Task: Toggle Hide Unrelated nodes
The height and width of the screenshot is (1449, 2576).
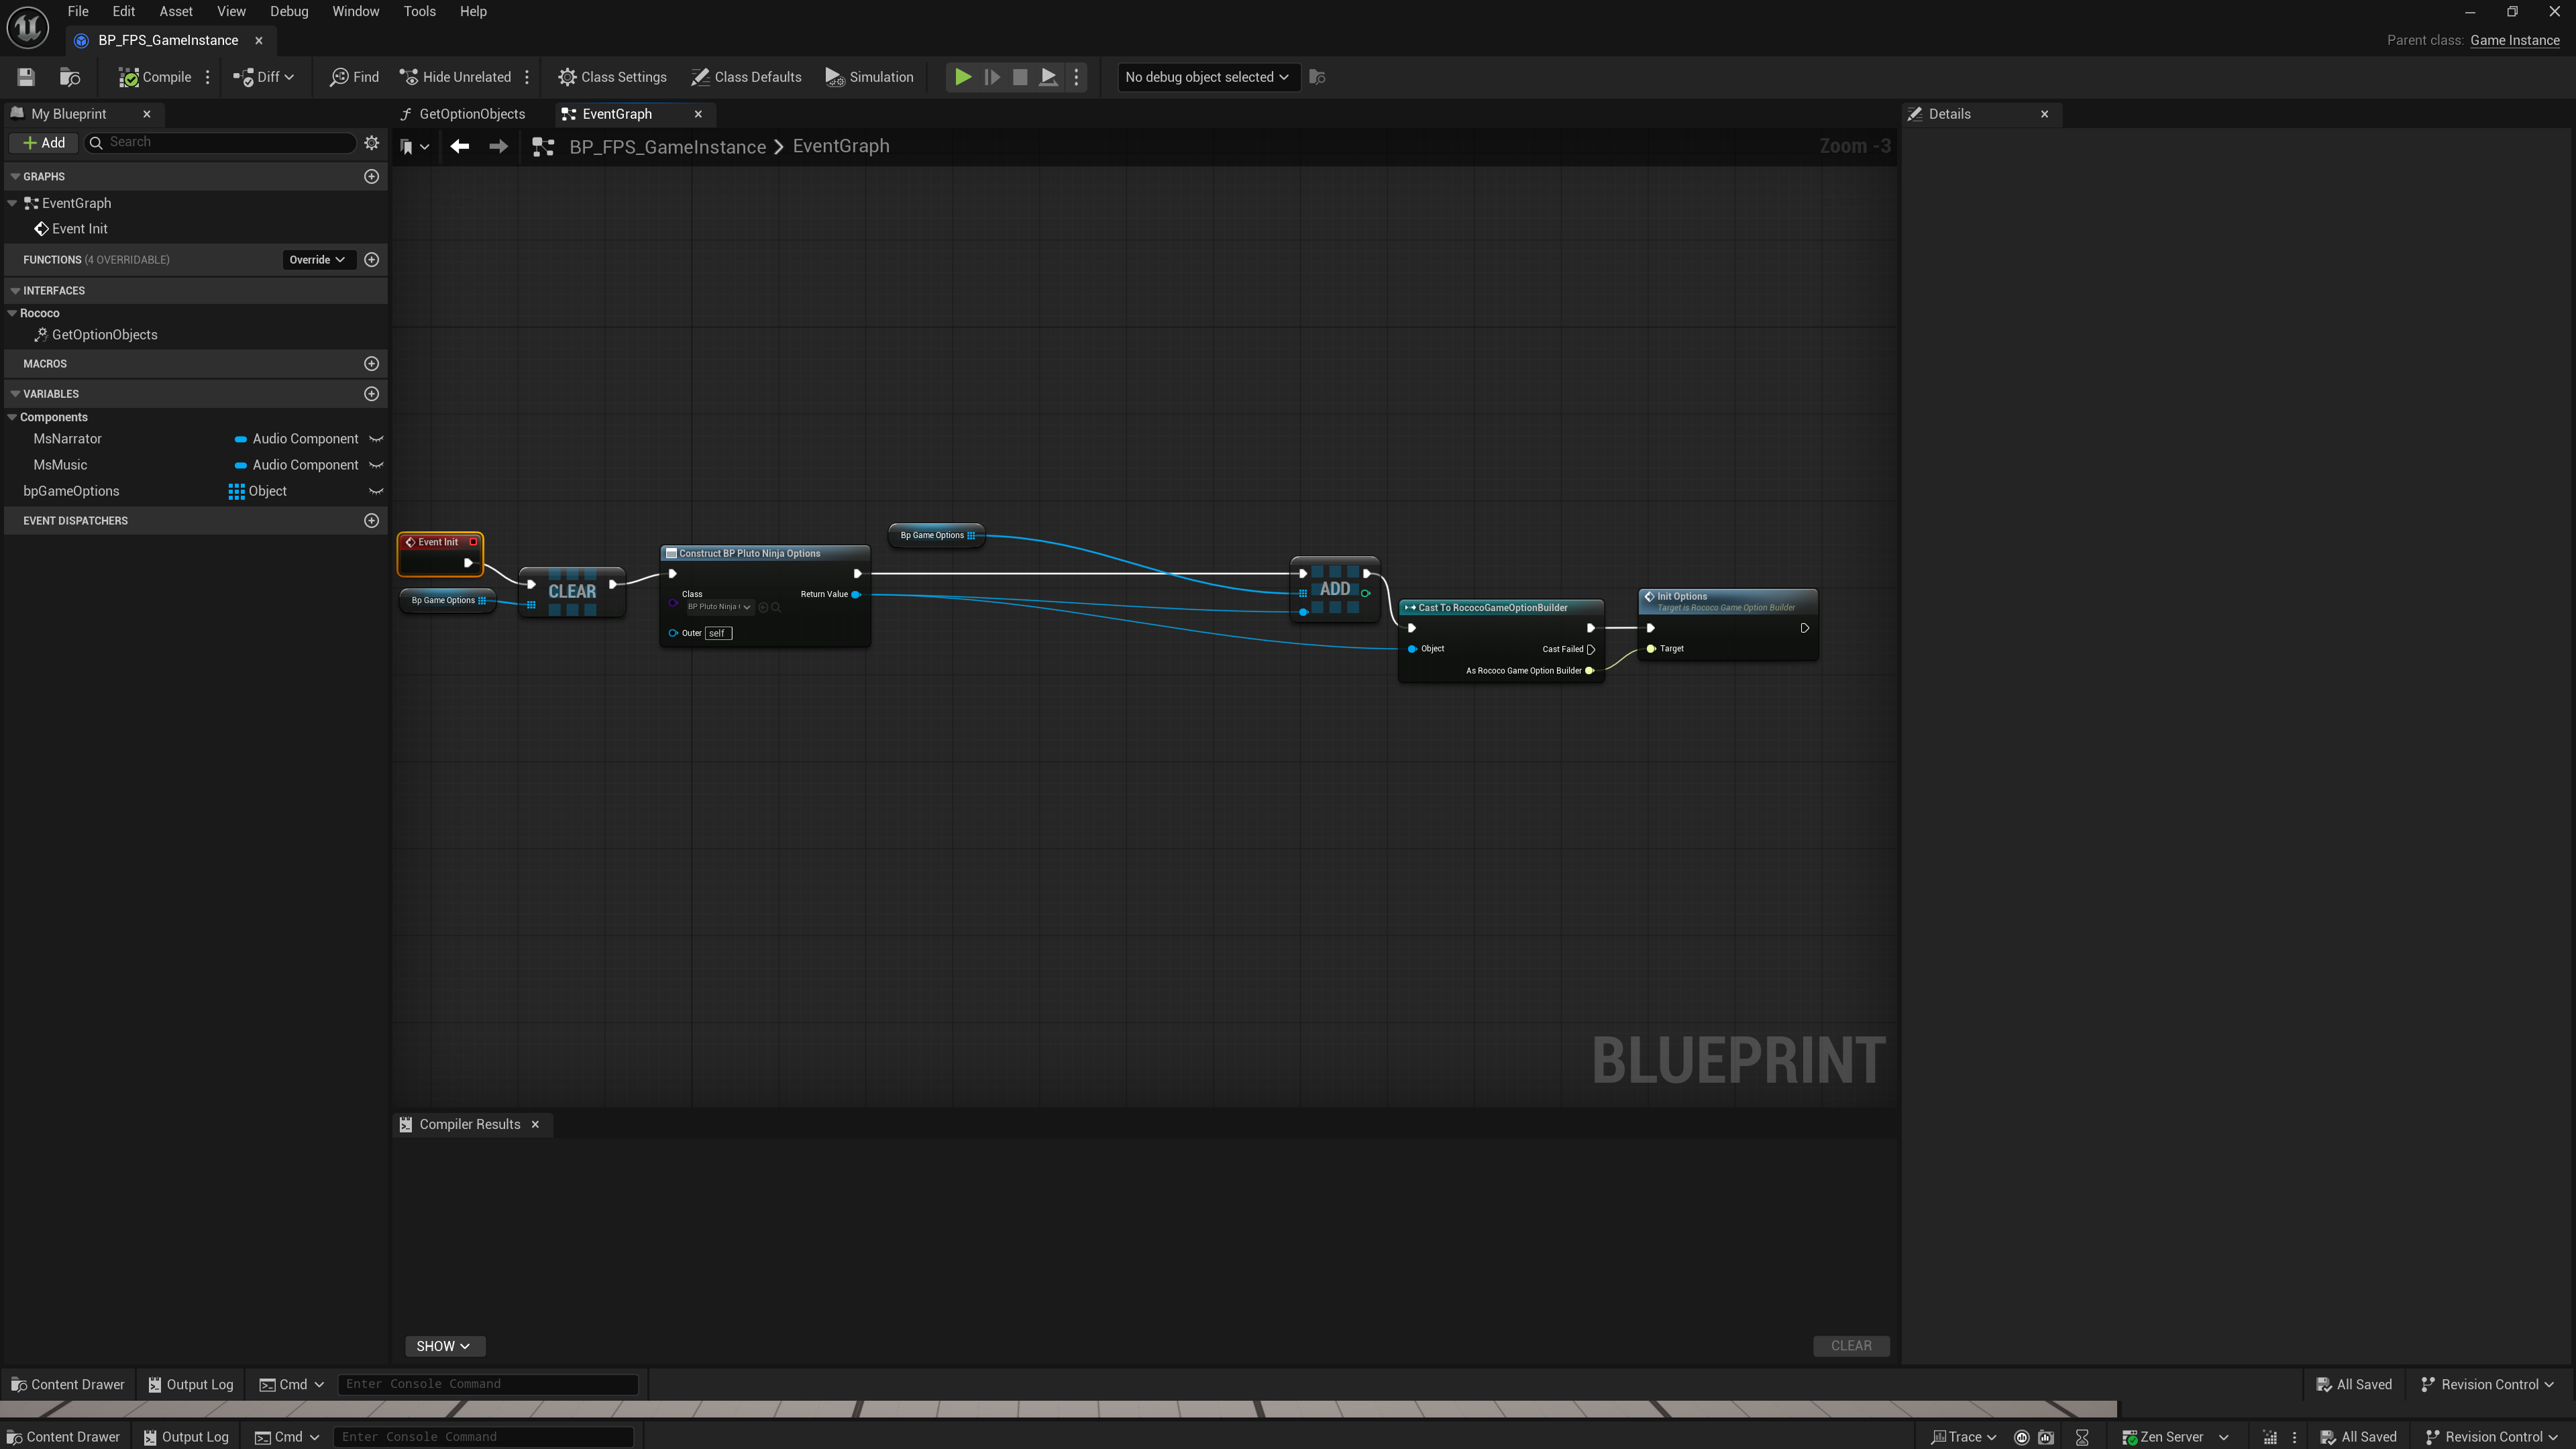Action: pyautogui.click(x=455, y=77)
